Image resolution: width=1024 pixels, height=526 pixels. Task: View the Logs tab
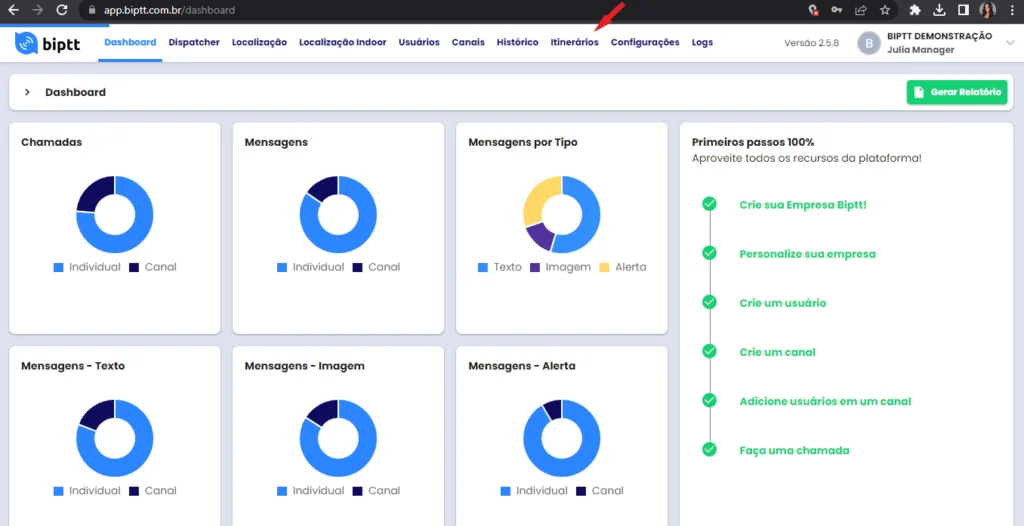click(702, 42)
